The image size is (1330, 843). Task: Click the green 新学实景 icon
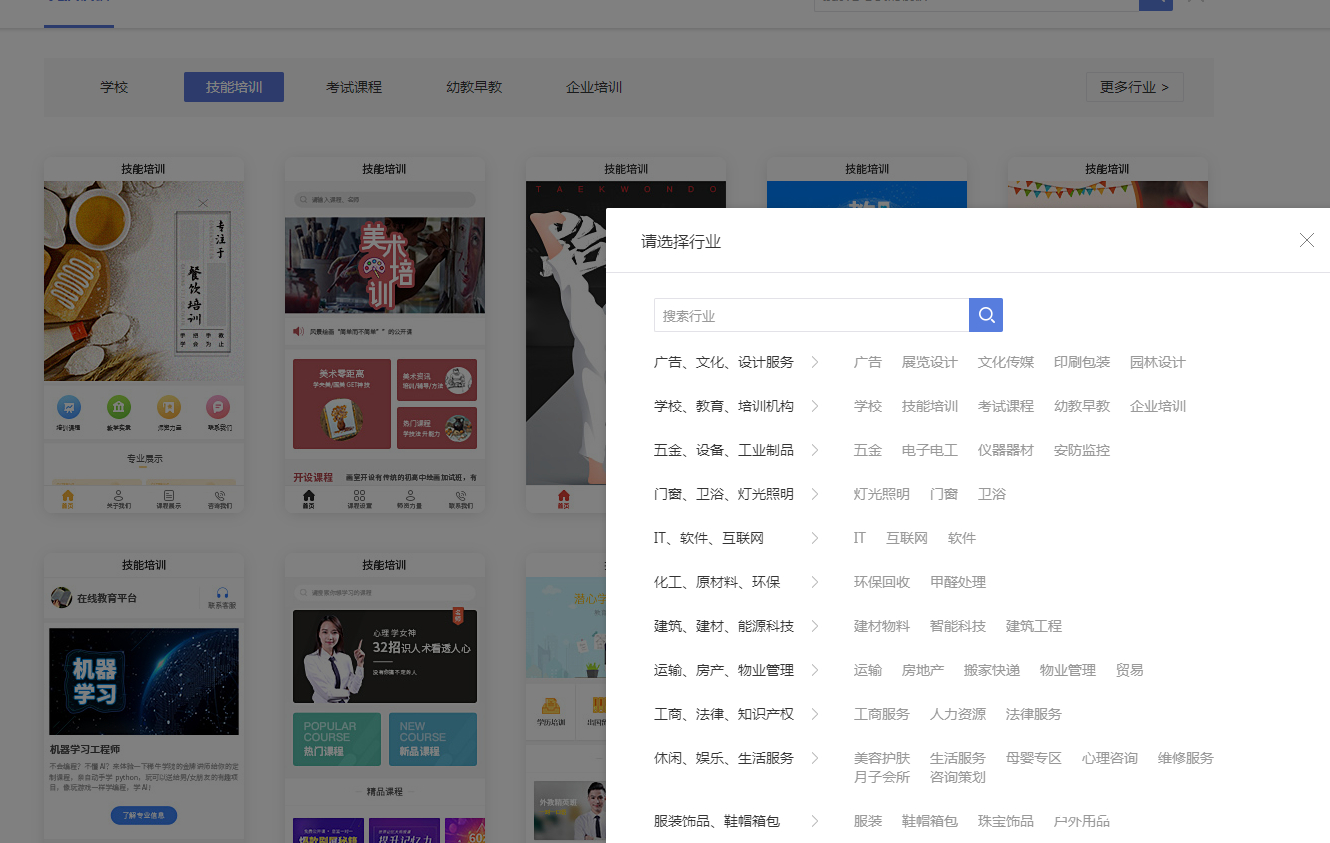click(x=119, y=407)
